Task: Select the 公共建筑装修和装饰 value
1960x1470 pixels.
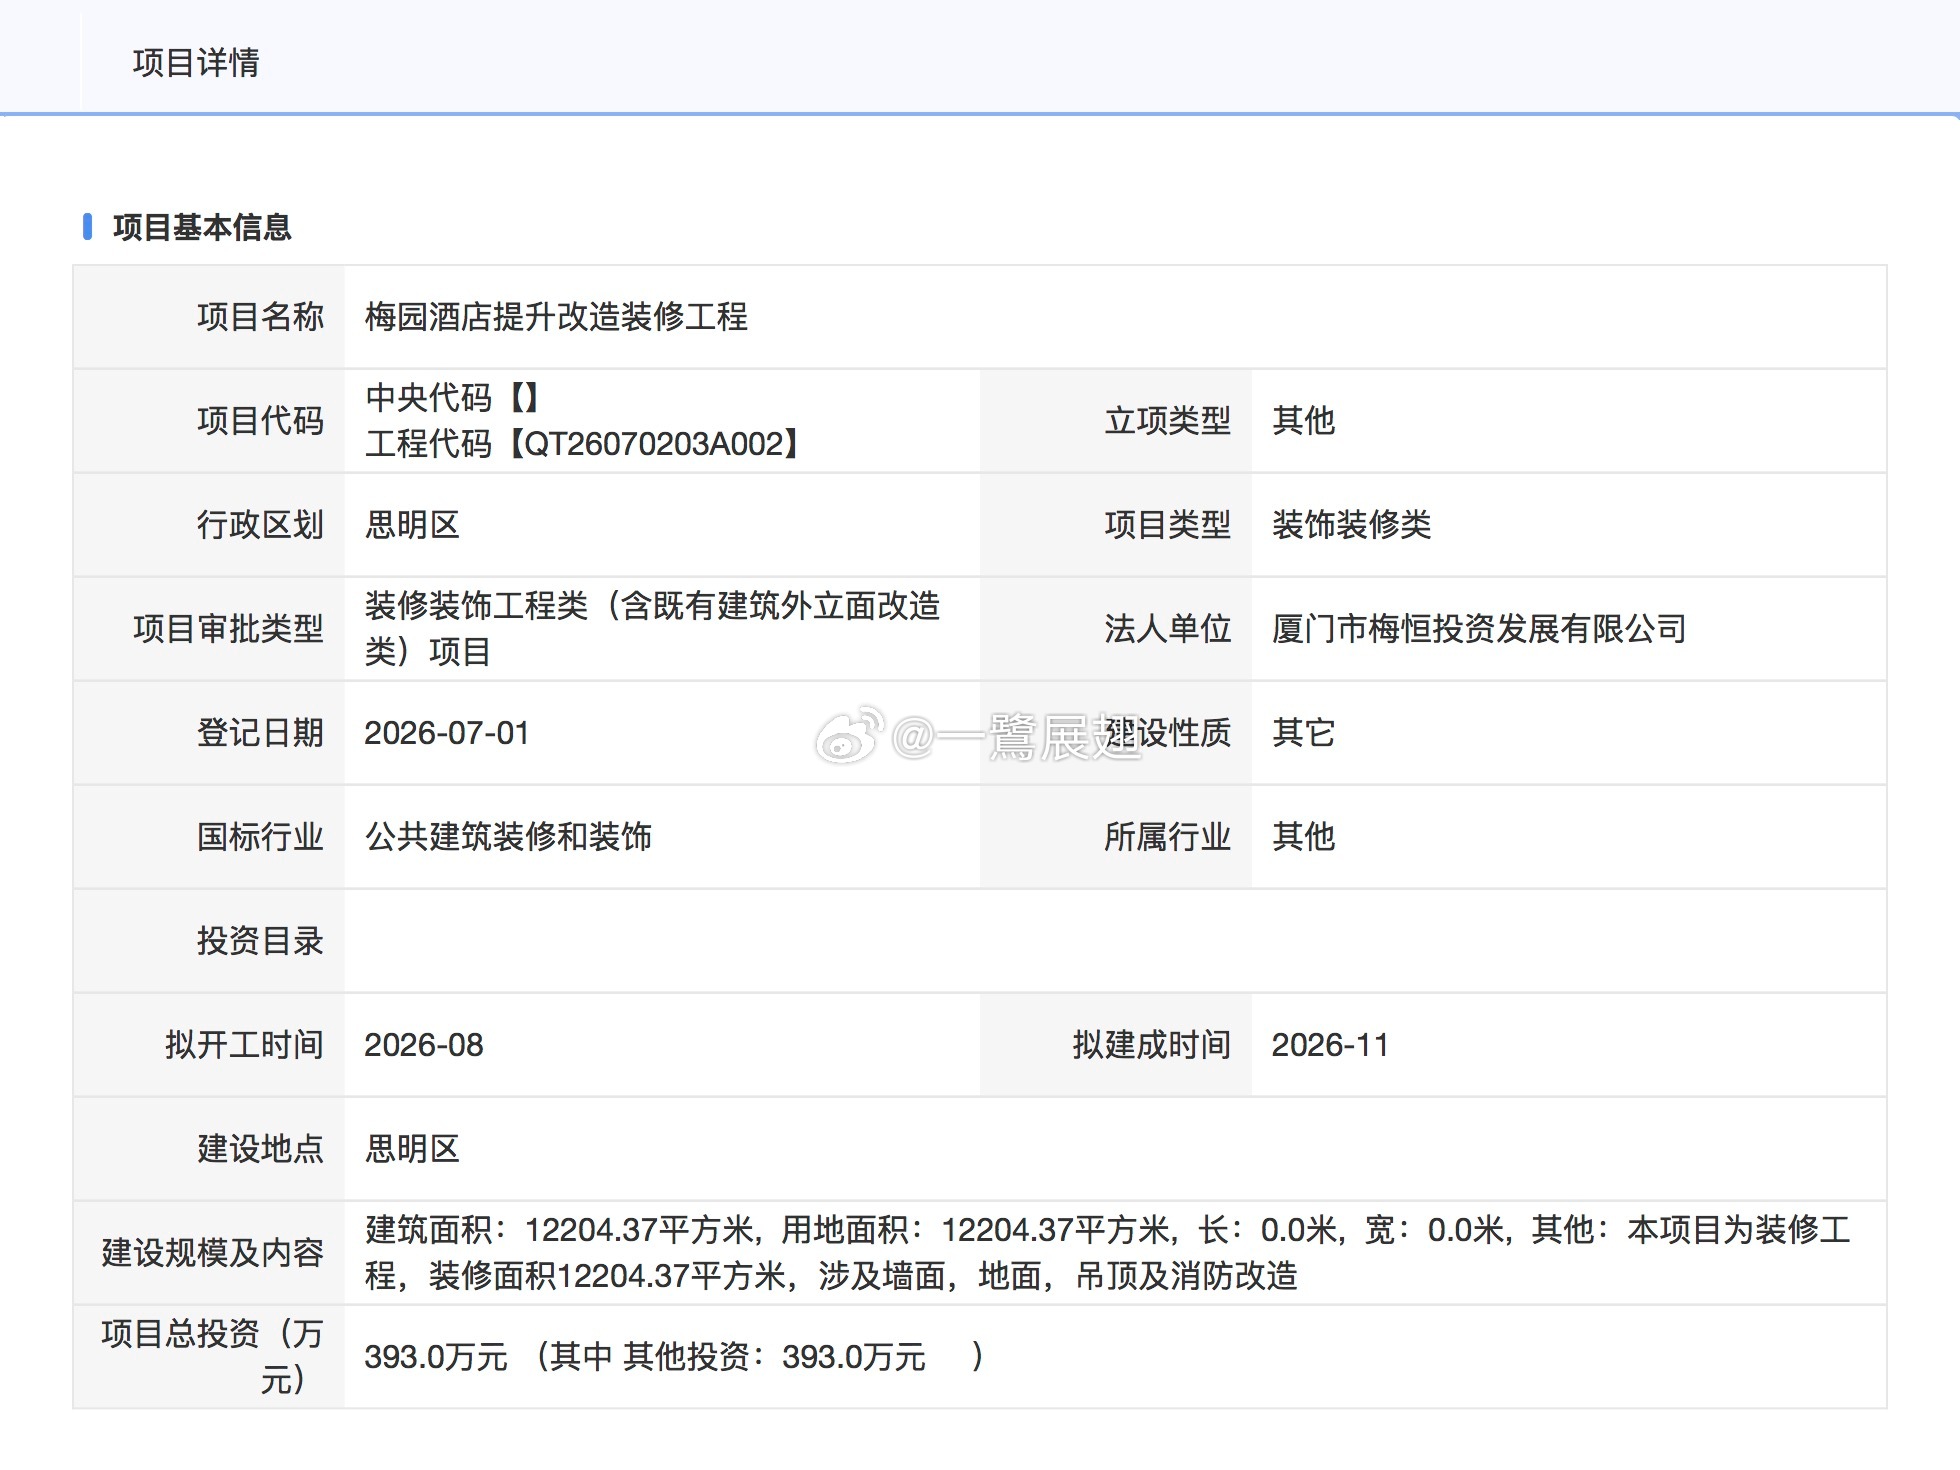Action: coord(508,837)
